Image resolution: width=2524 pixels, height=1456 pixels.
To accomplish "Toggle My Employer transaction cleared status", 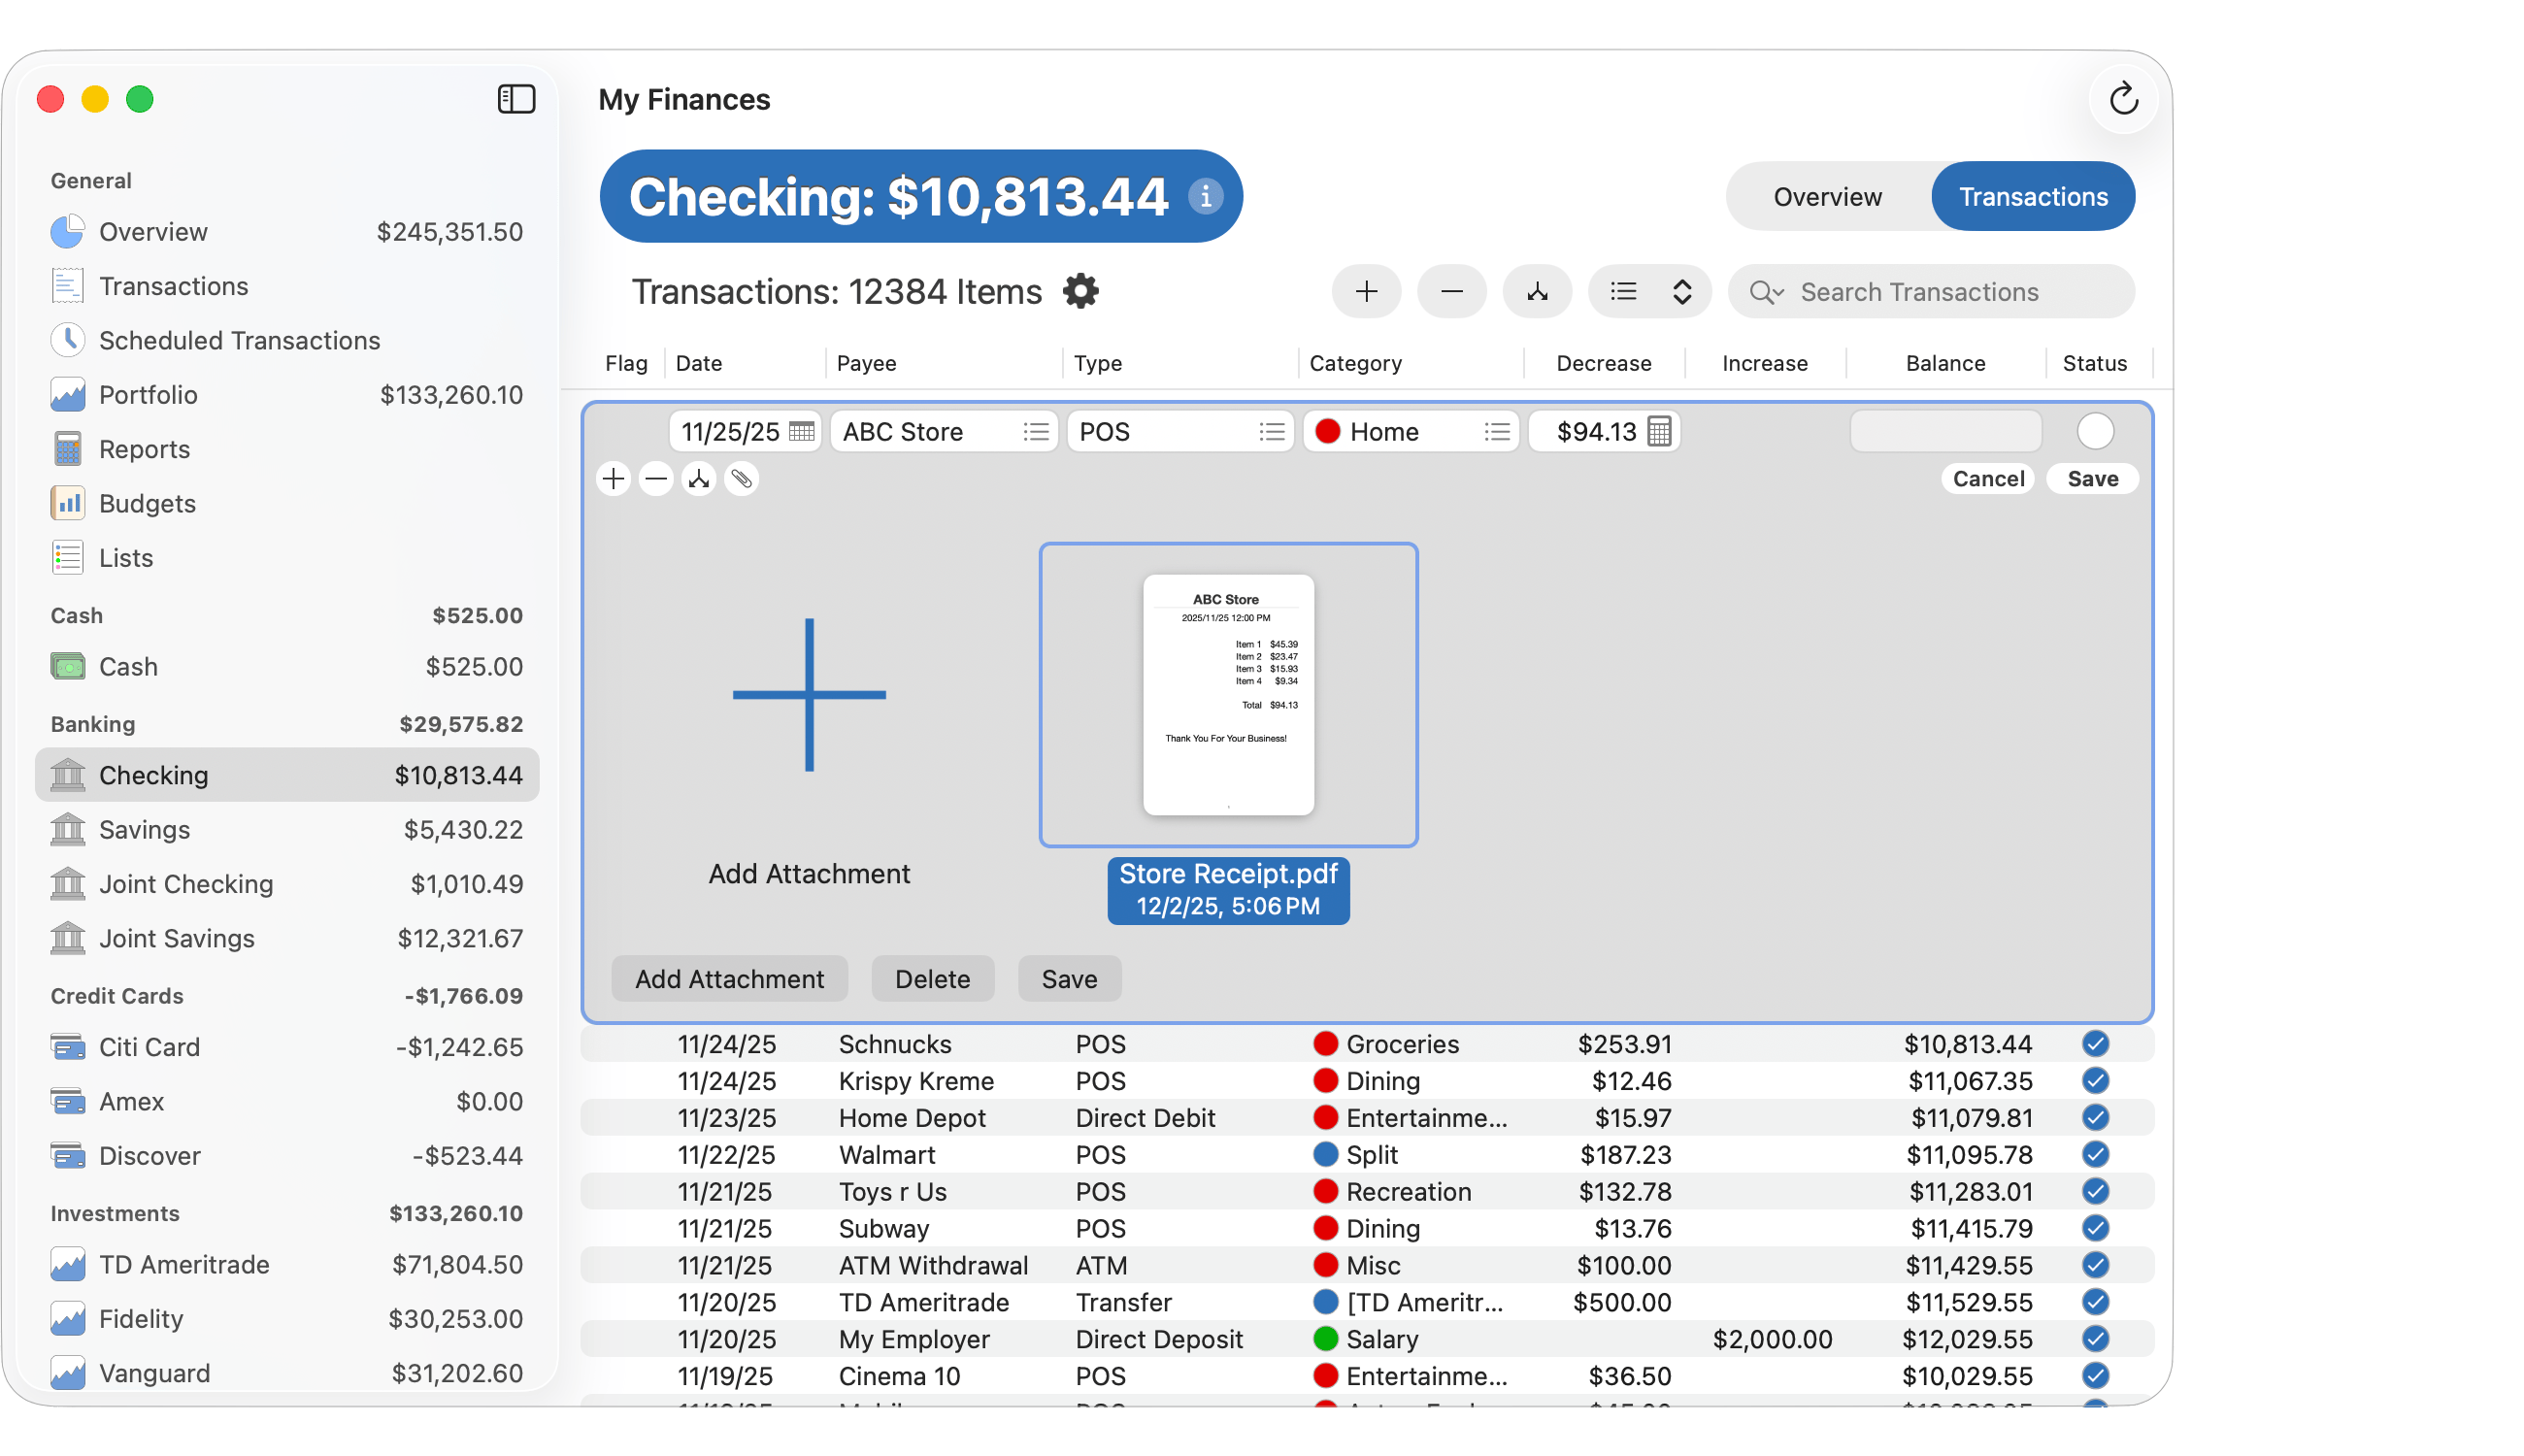I will pyautogui.click(x=2095, y=1339).
